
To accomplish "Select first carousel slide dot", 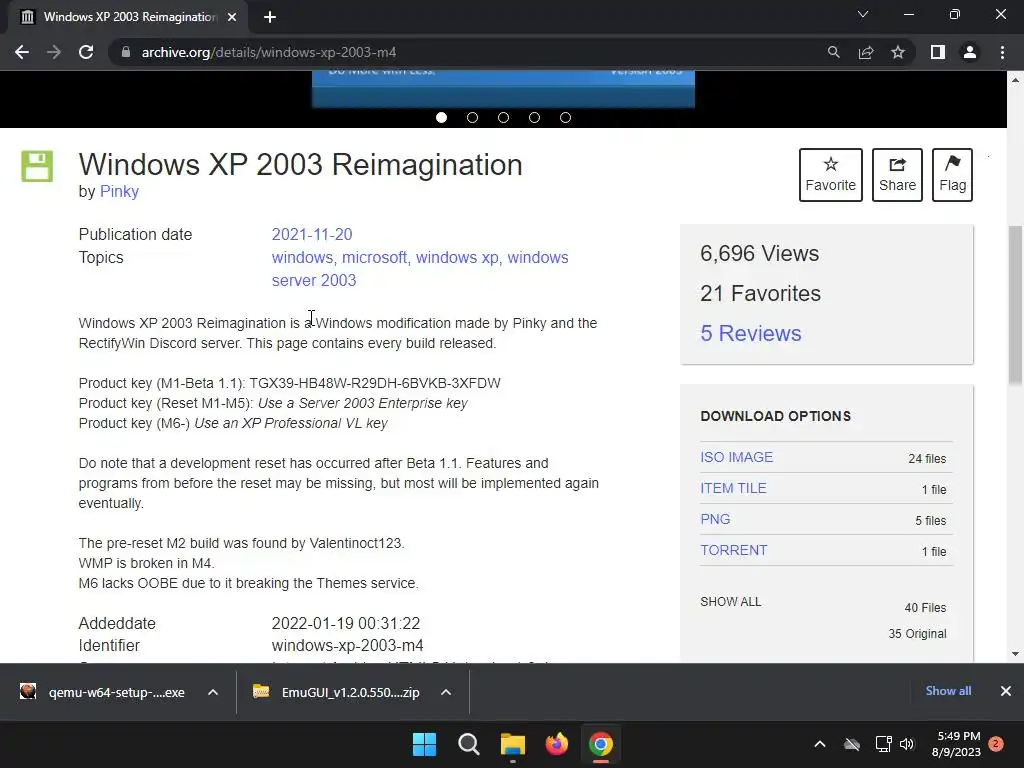I will (441, 118).
